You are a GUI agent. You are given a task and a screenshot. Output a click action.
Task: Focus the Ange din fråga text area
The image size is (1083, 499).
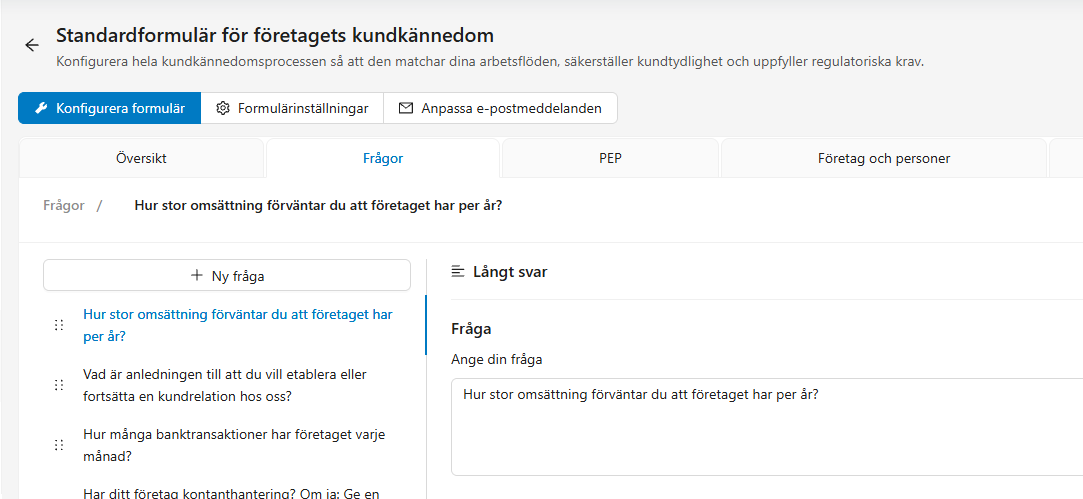click(x=767, y=427)
